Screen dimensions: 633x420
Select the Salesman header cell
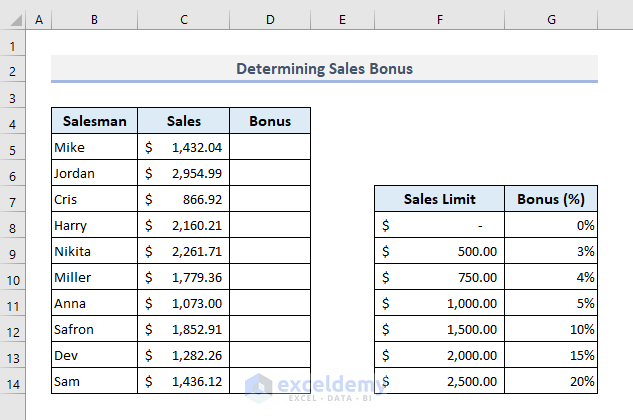coord(95,122)
